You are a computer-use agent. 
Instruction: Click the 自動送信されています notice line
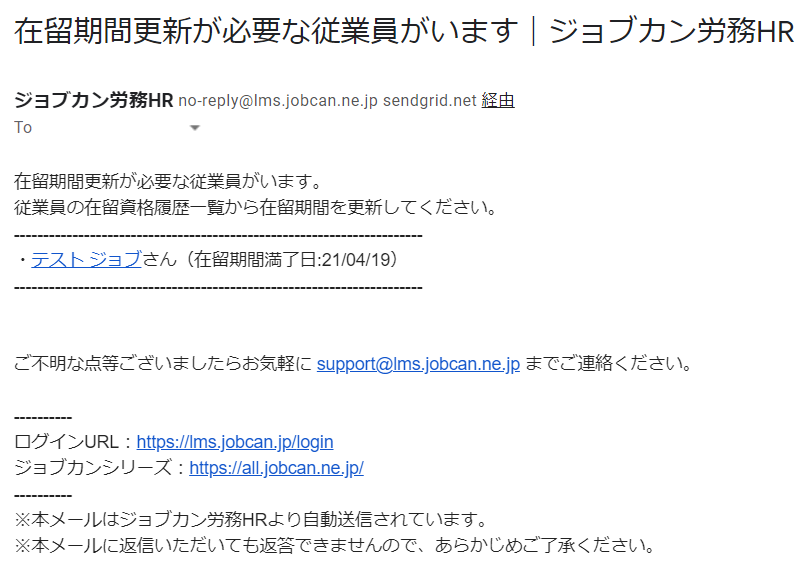pos(250,520)
